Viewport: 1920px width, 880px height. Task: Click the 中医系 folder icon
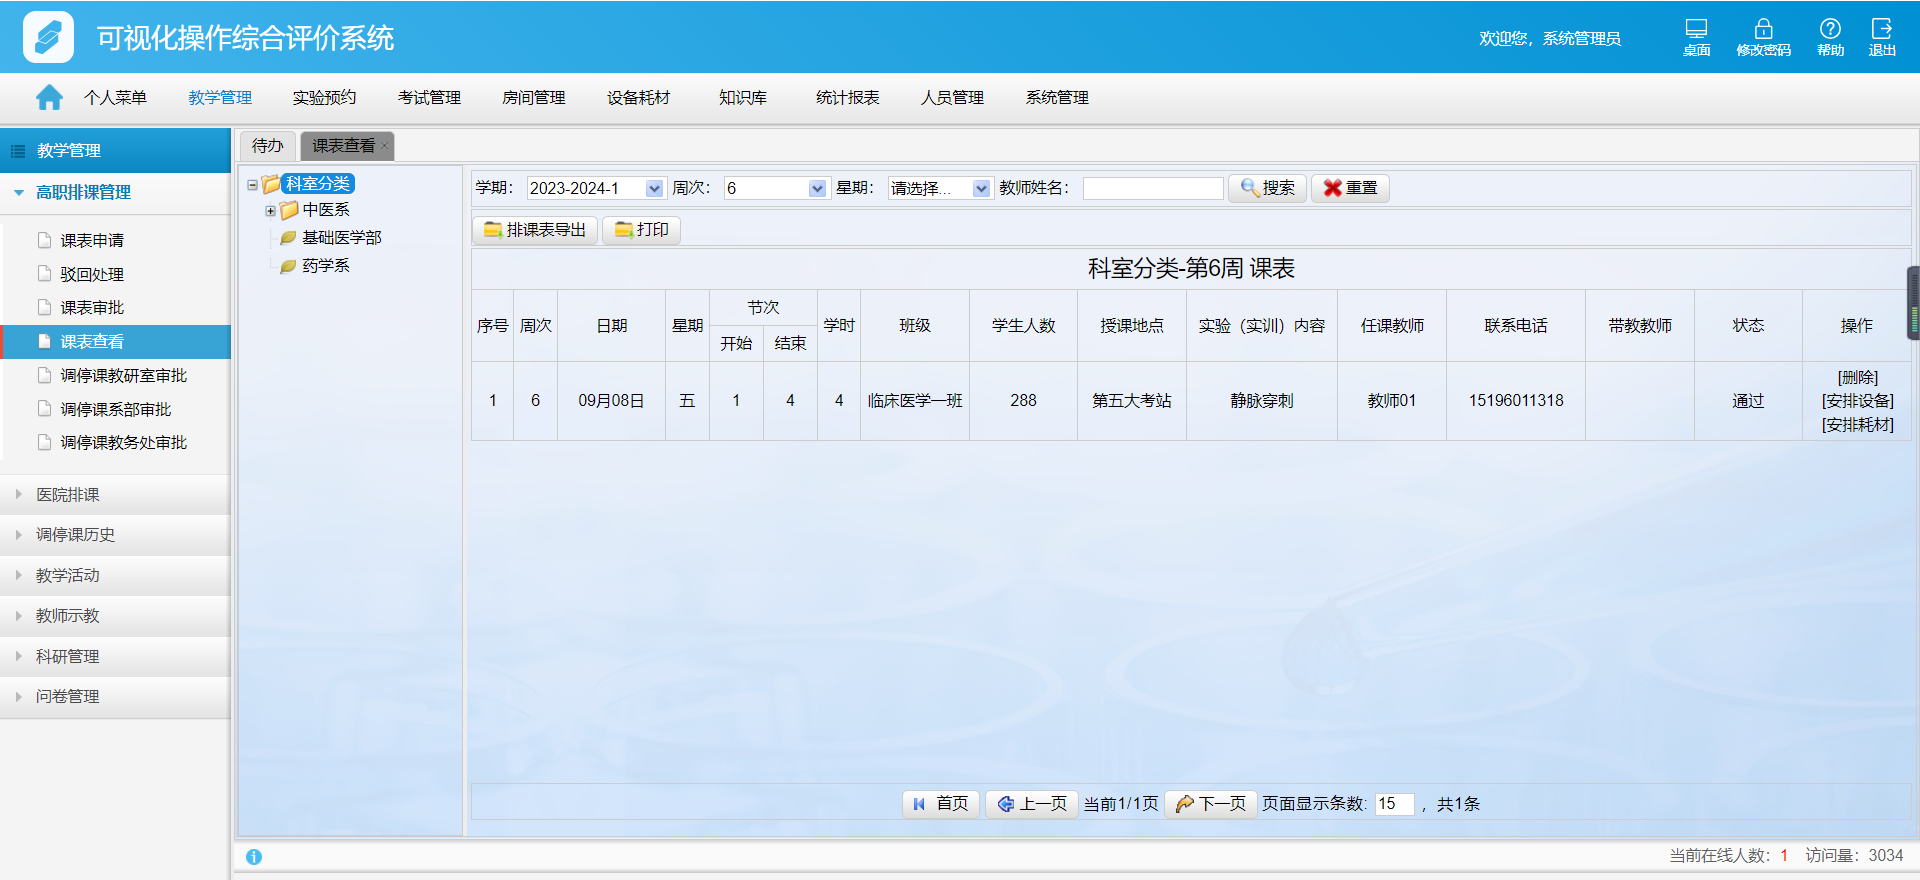pyautogui.click(x=289, y=210)
